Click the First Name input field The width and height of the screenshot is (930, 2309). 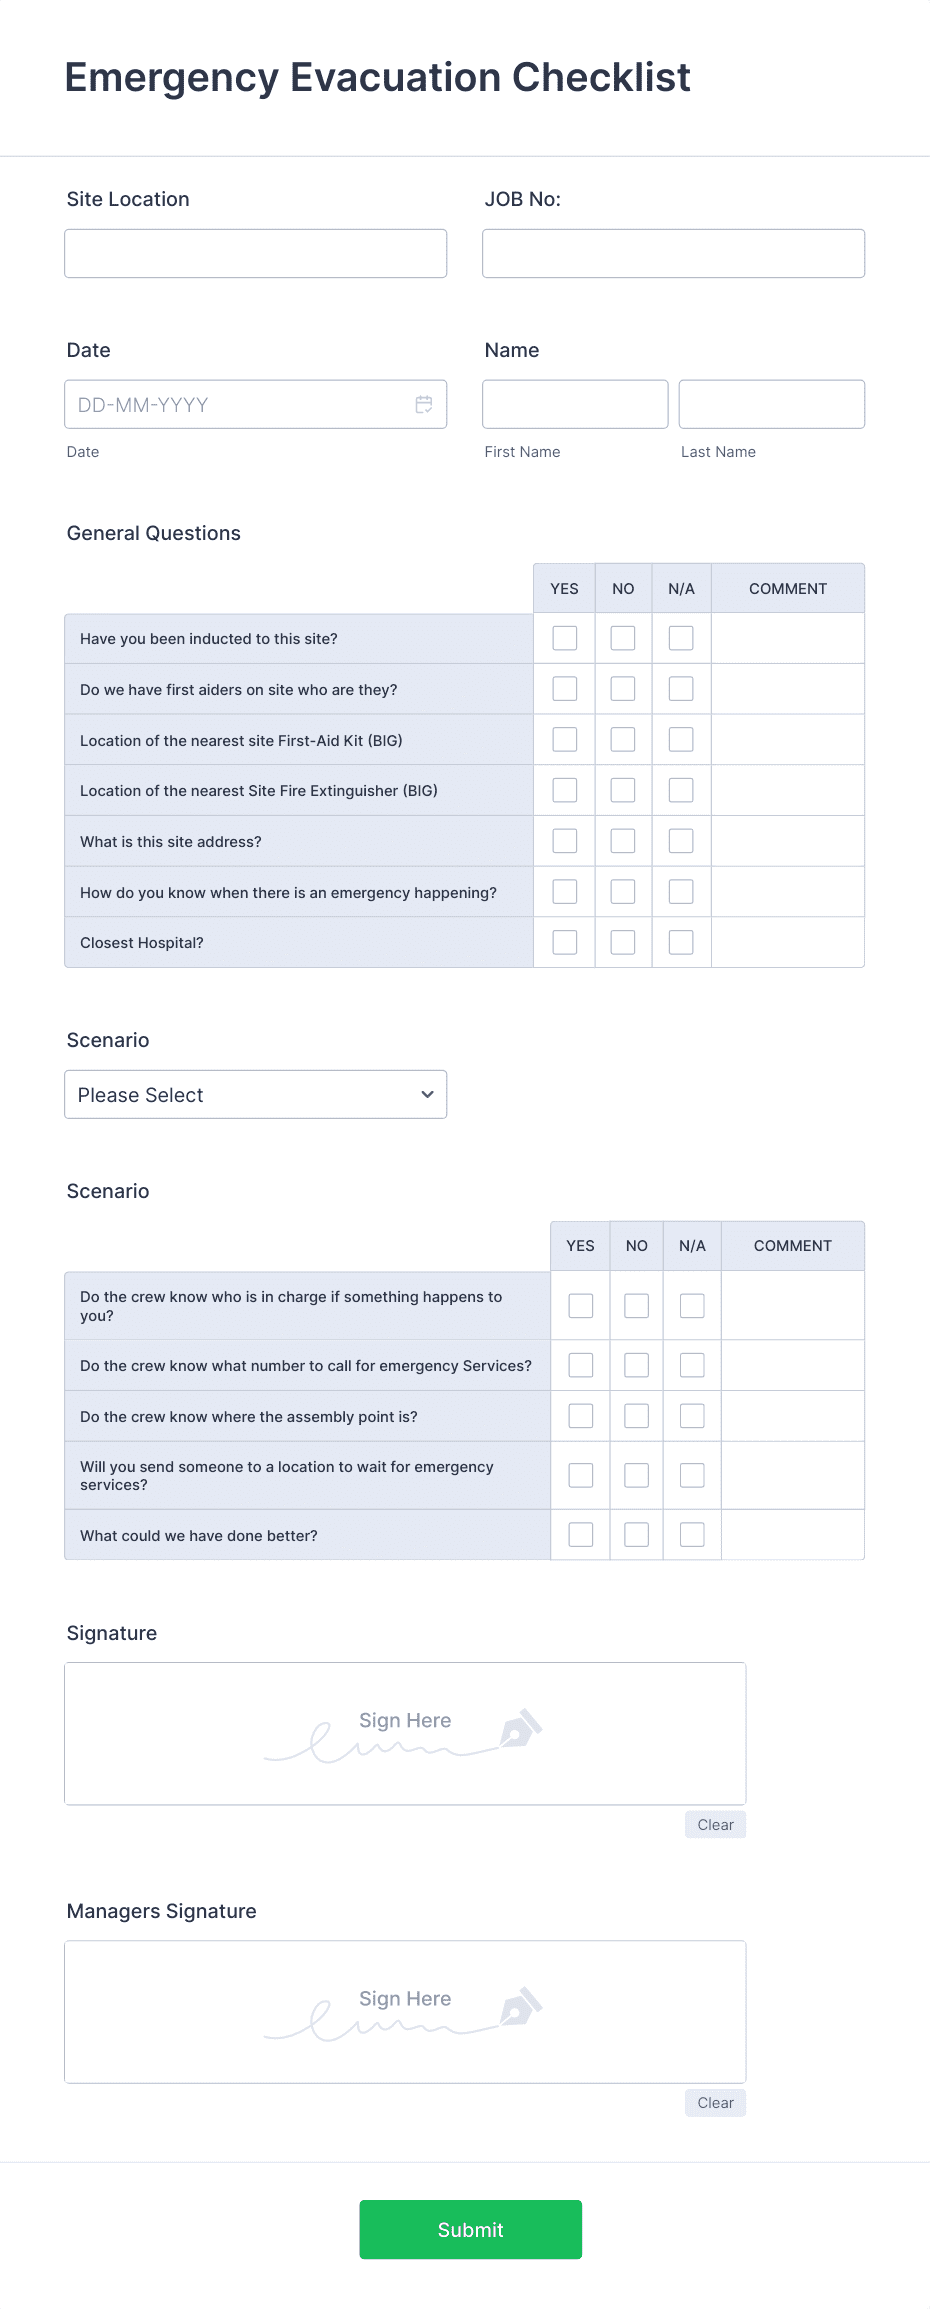coord(574,403)
